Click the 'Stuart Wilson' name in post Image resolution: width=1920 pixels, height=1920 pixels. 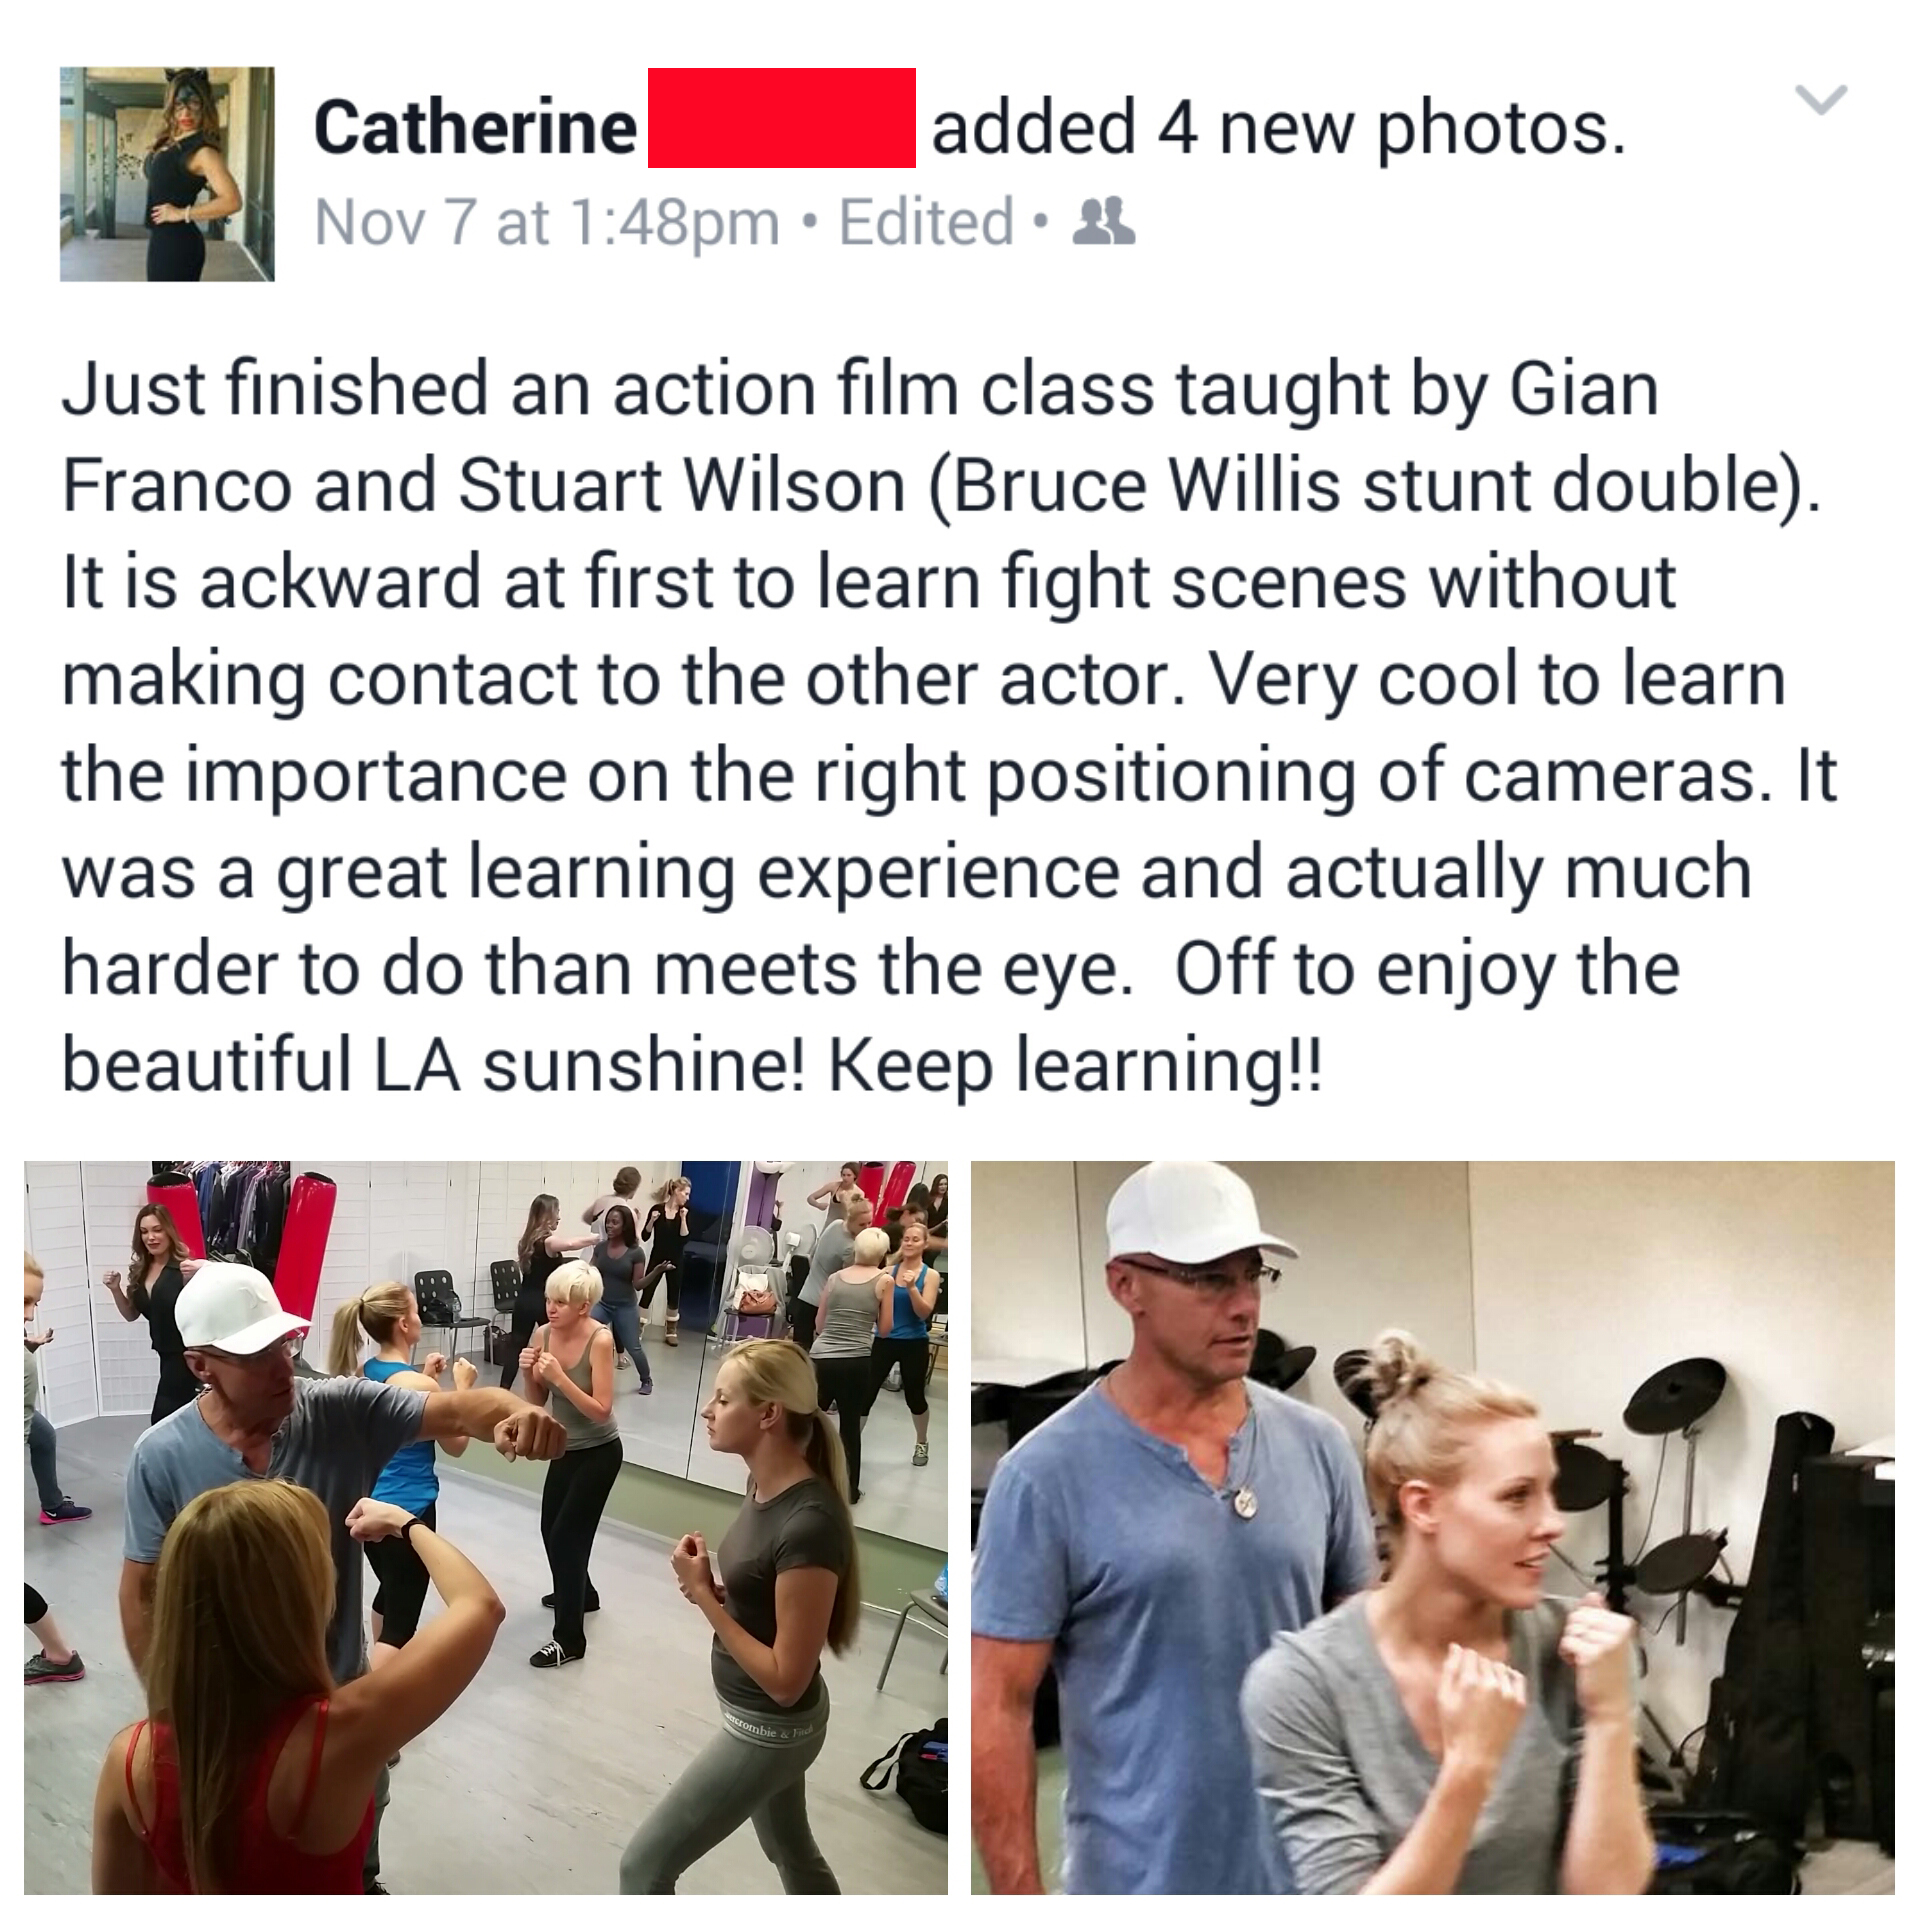[x=681, y=485]
